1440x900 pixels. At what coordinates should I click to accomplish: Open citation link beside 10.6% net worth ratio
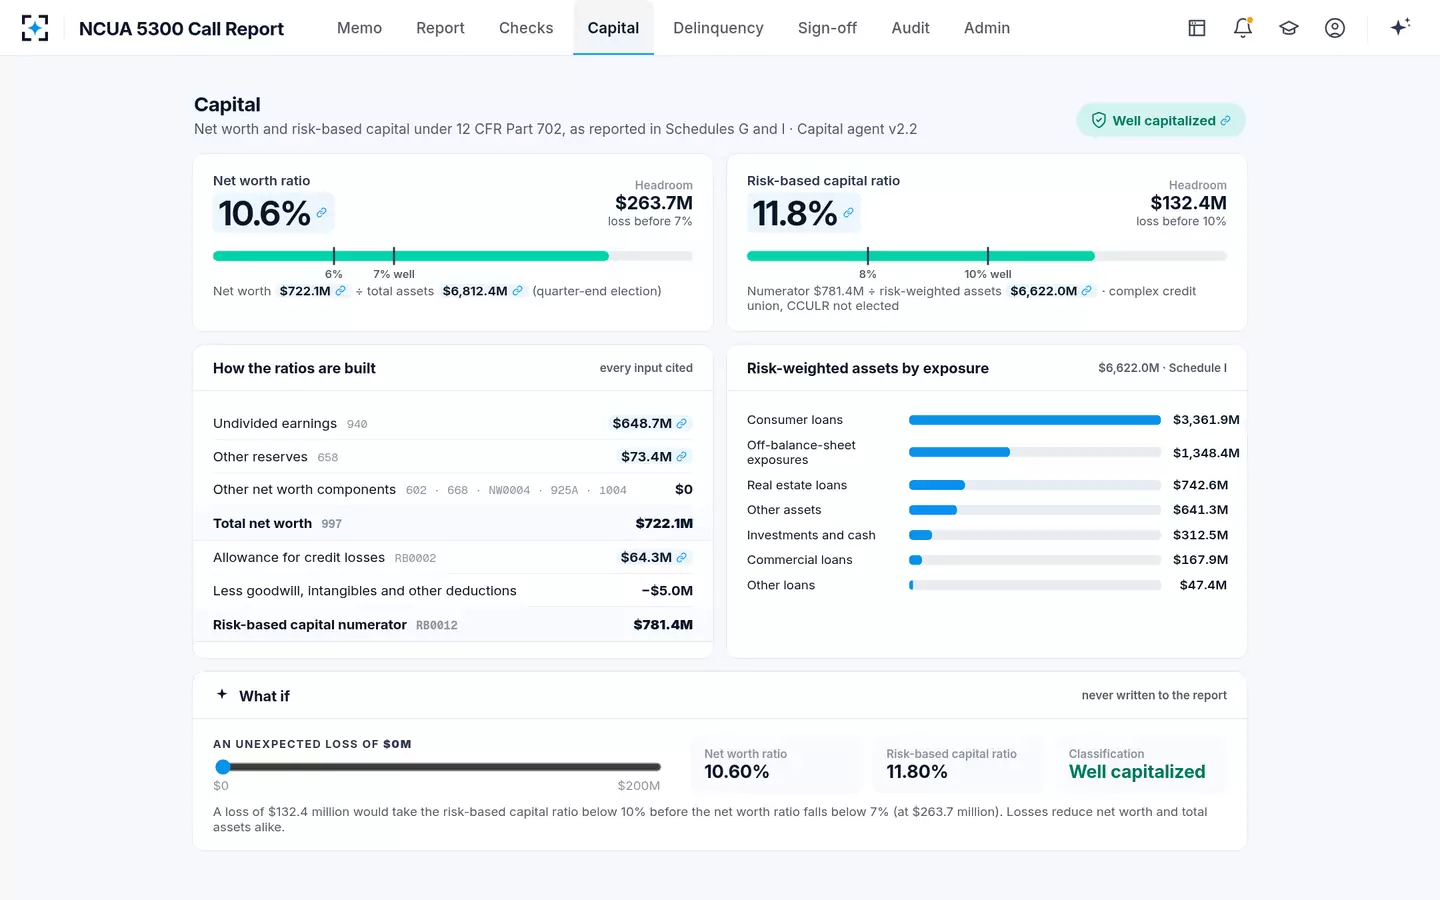(321, 213)
